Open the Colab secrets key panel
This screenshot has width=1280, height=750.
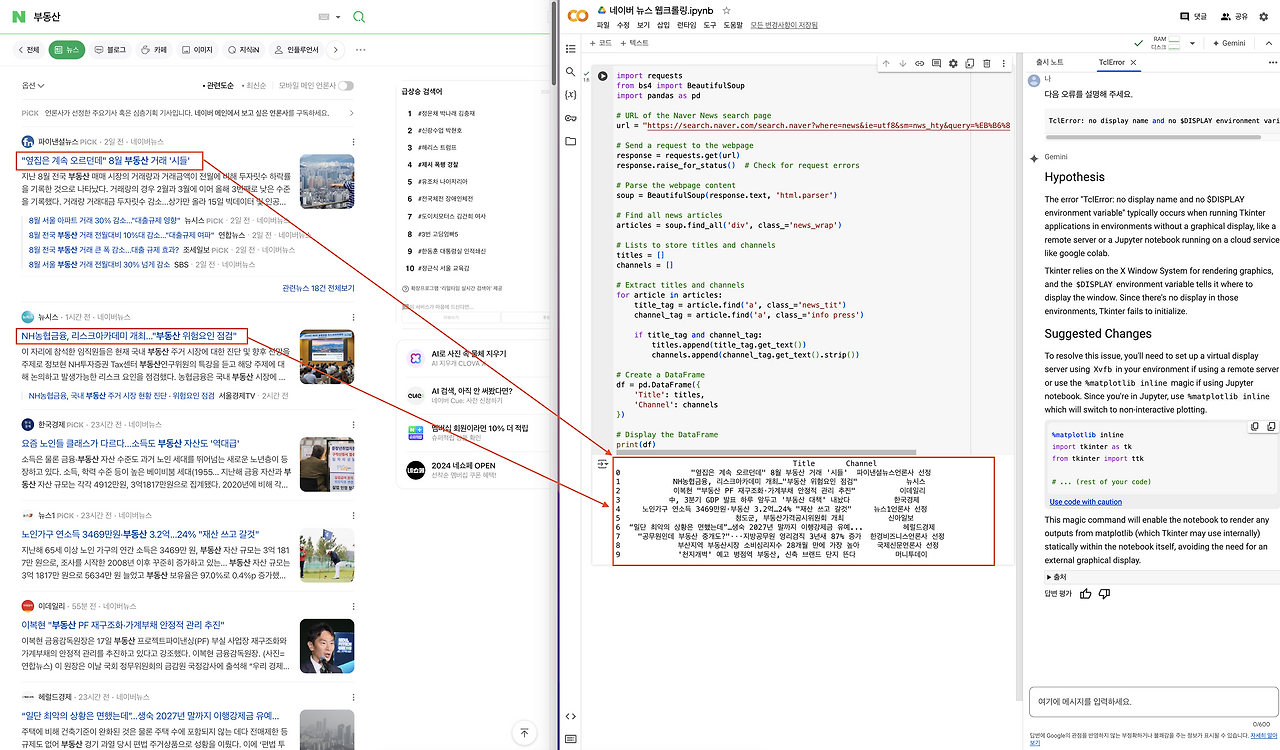click(571, 118)
